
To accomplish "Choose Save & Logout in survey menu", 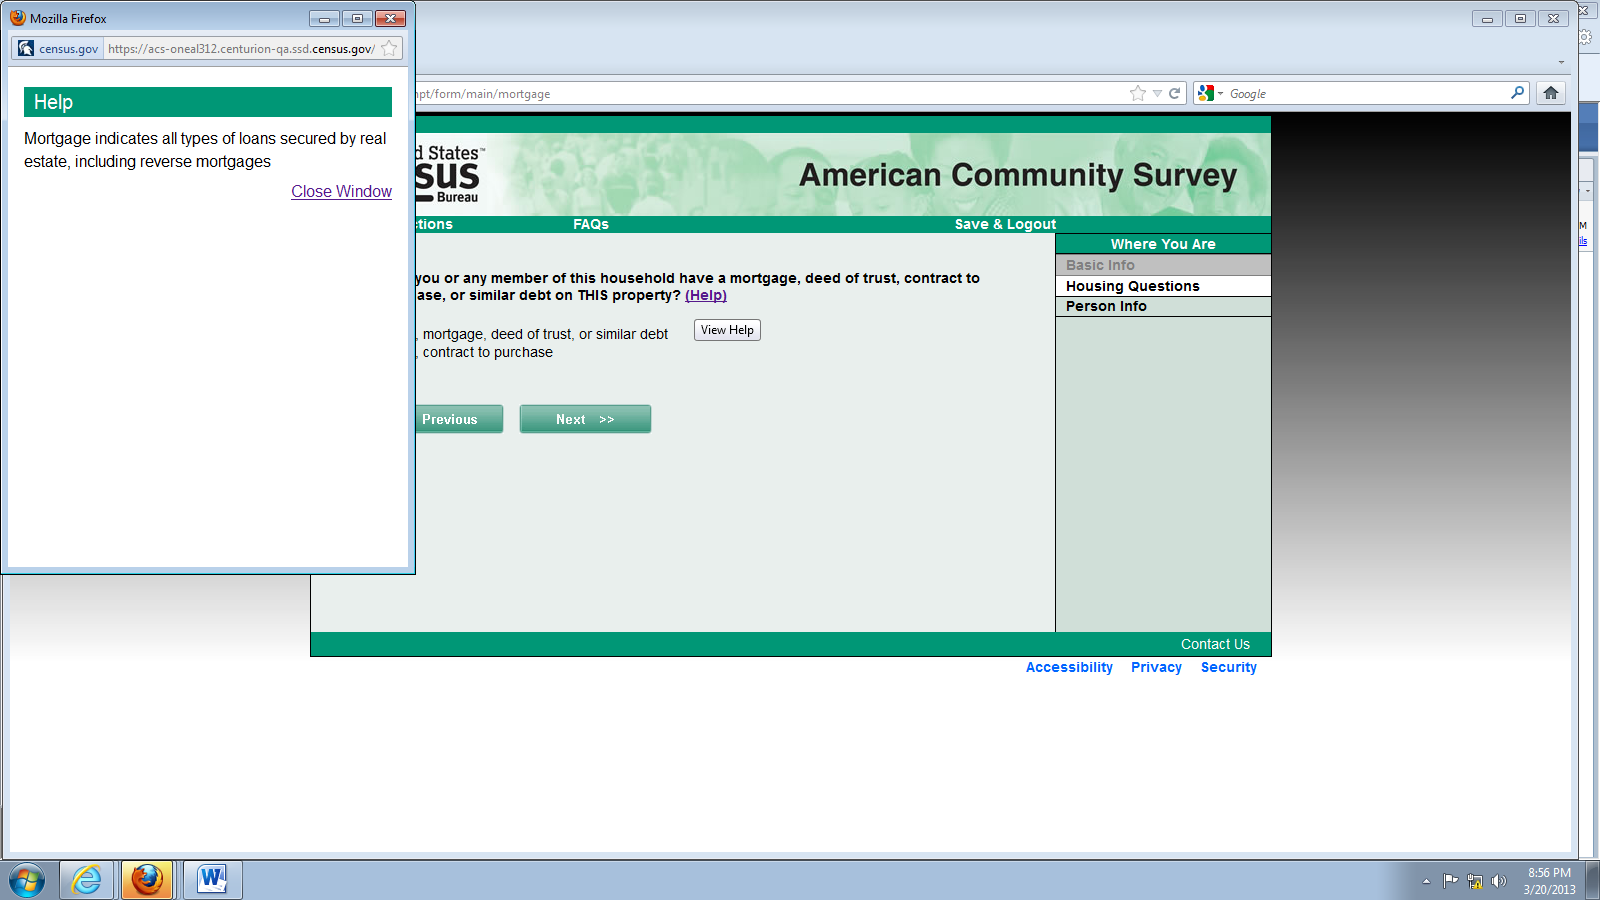I will pyautogui.click(x=1005, y=224).
